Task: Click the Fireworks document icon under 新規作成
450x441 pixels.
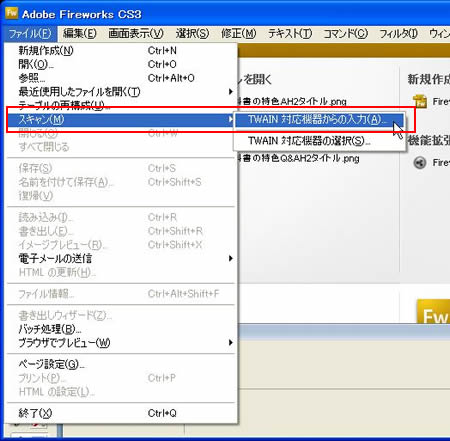Action: (420, 101)
